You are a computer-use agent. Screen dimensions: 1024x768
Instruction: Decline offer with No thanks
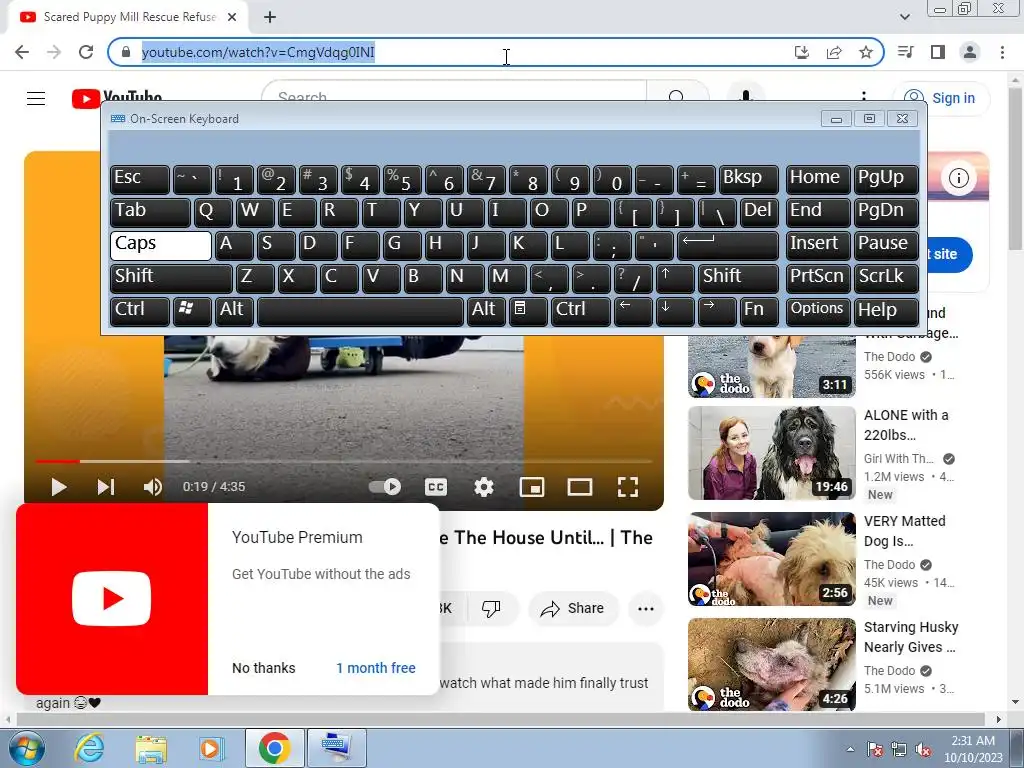coord(264,668)
